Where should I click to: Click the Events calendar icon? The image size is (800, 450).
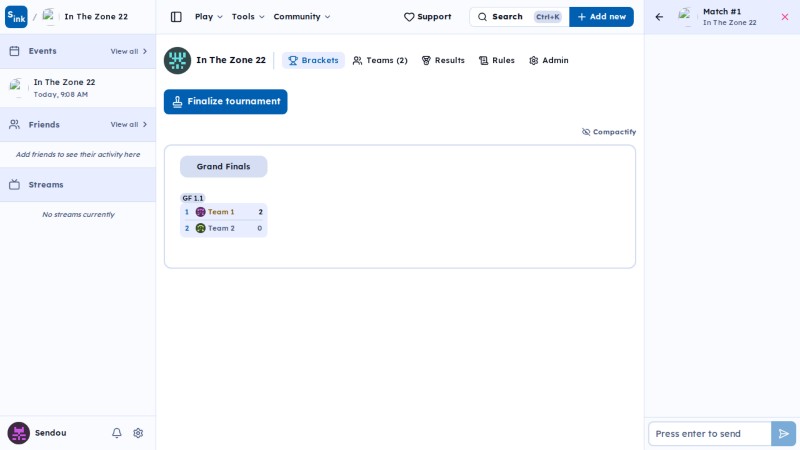click(14, 51)
